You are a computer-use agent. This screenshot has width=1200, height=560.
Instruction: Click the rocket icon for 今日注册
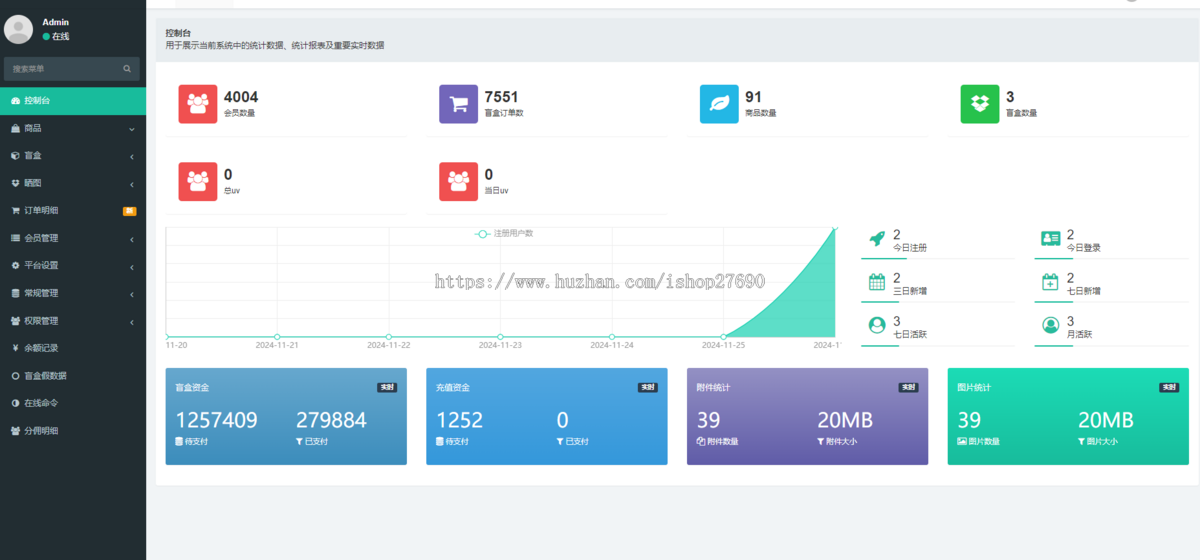click(877, 239)
